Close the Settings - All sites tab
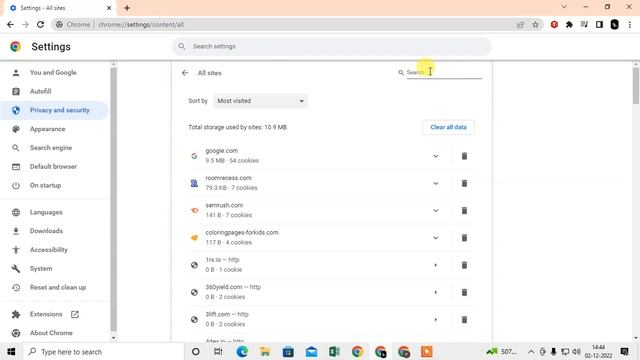Viewport: 640px width, 360px height. [x=109, y=8]
